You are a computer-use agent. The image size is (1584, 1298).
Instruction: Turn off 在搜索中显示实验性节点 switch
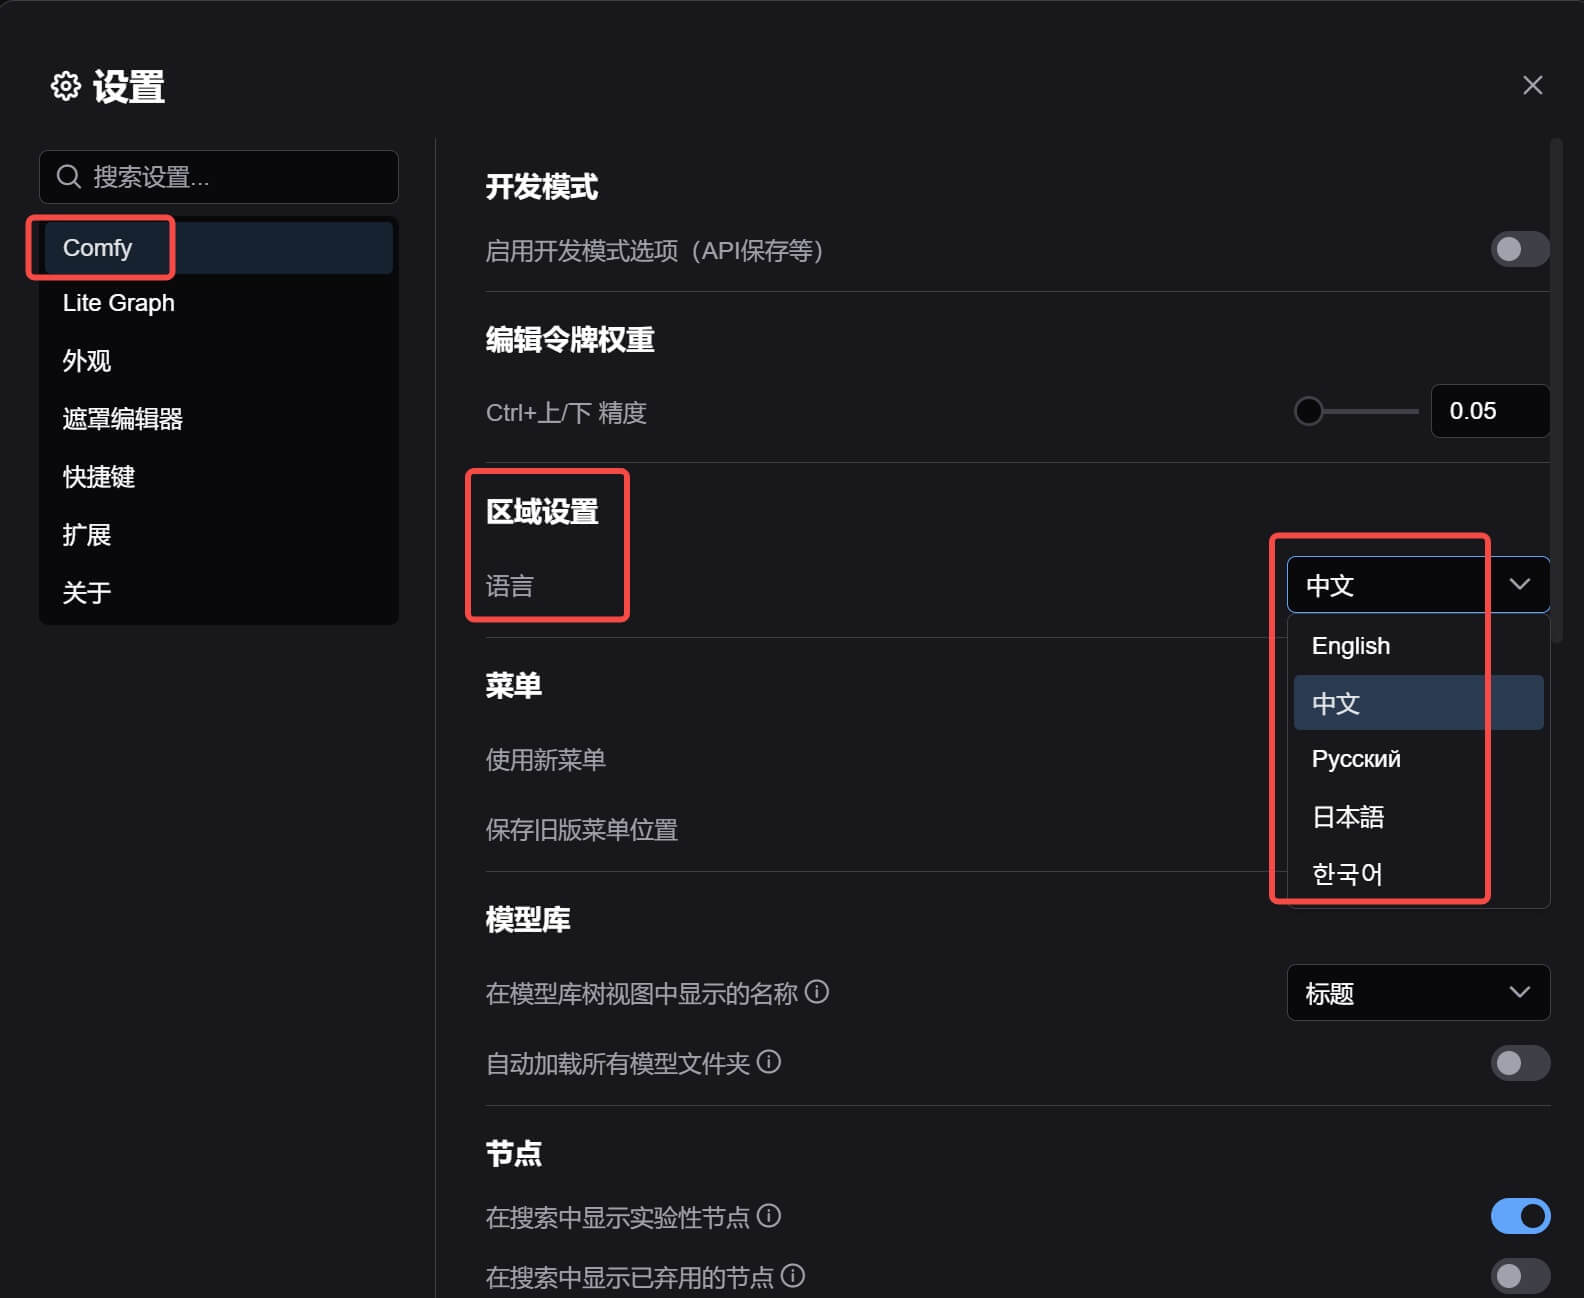coord(1520,1216)
